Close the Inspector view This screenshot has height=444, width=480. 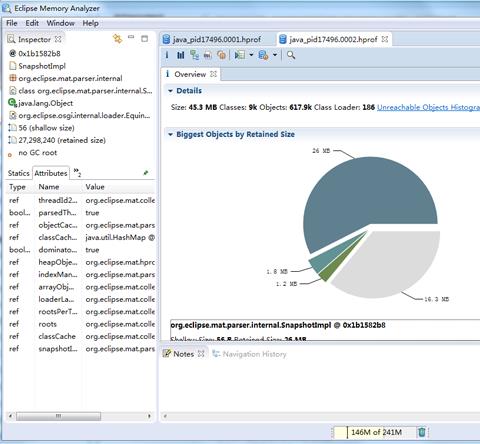pyautogui.click(x=58, y=39)
